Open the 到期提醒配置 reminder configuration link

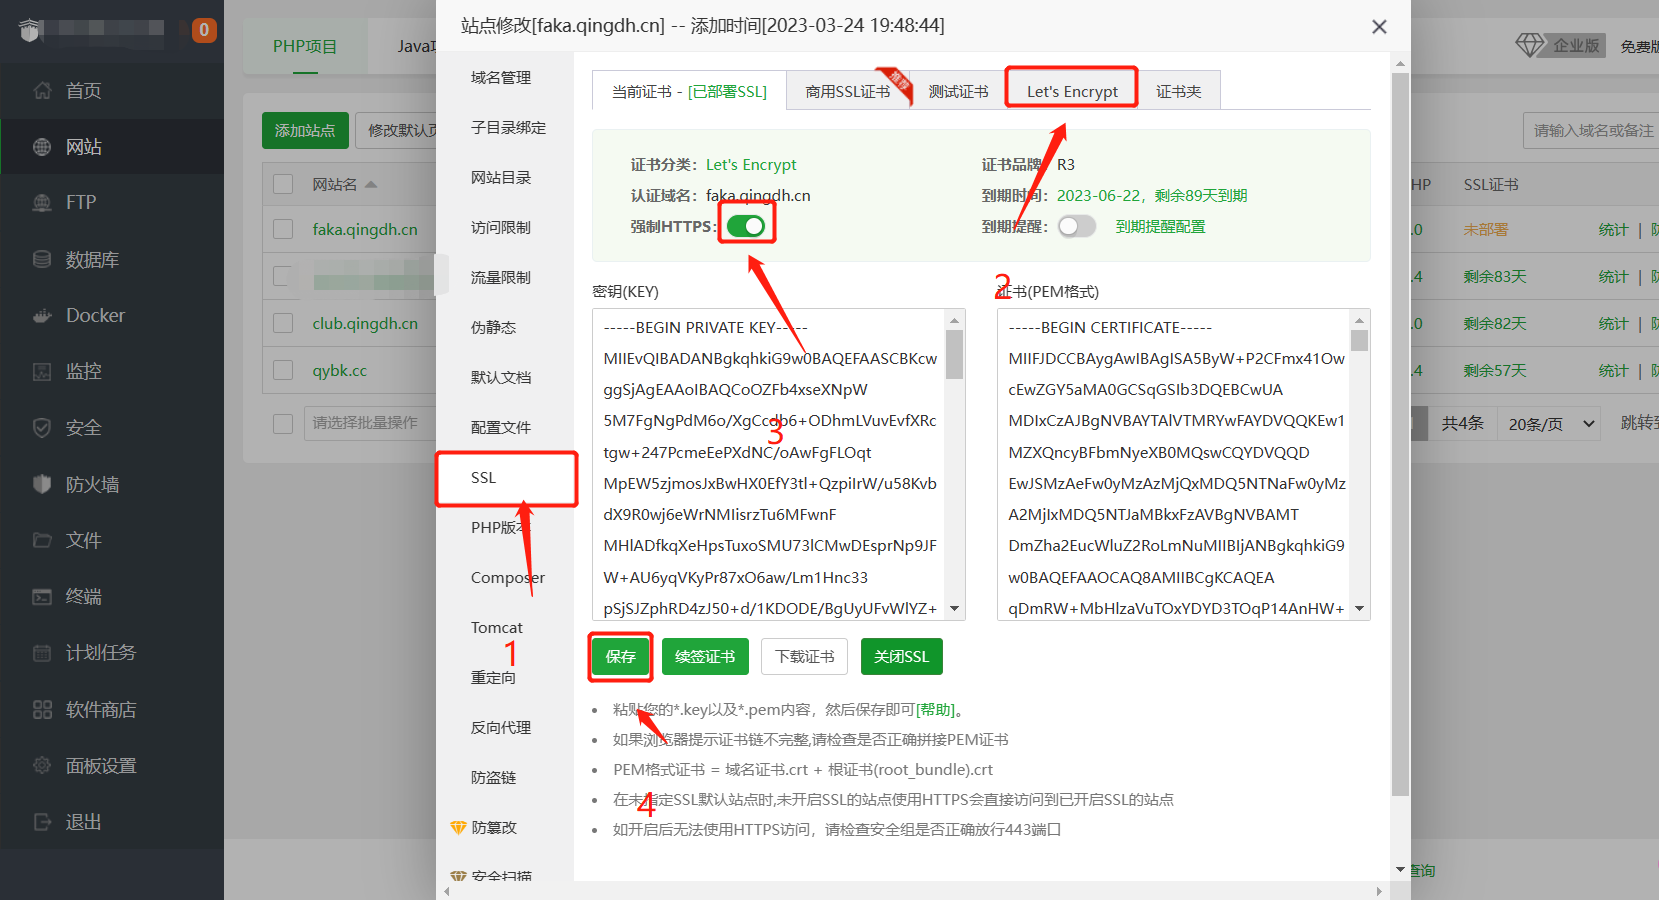(x=1160, y=226)
